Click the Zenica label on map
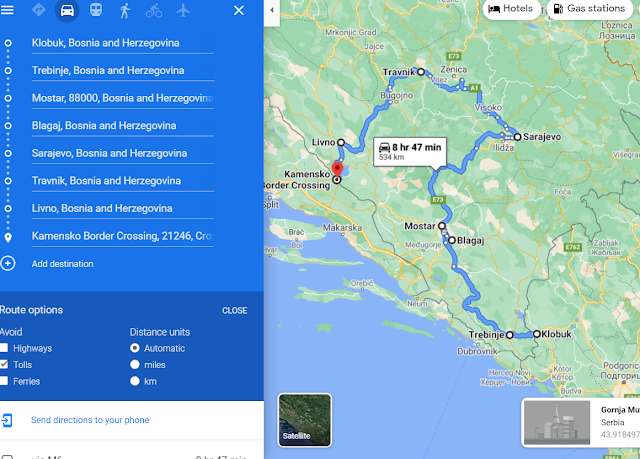The width and height of the screenshot is (640, 459). 453,69
